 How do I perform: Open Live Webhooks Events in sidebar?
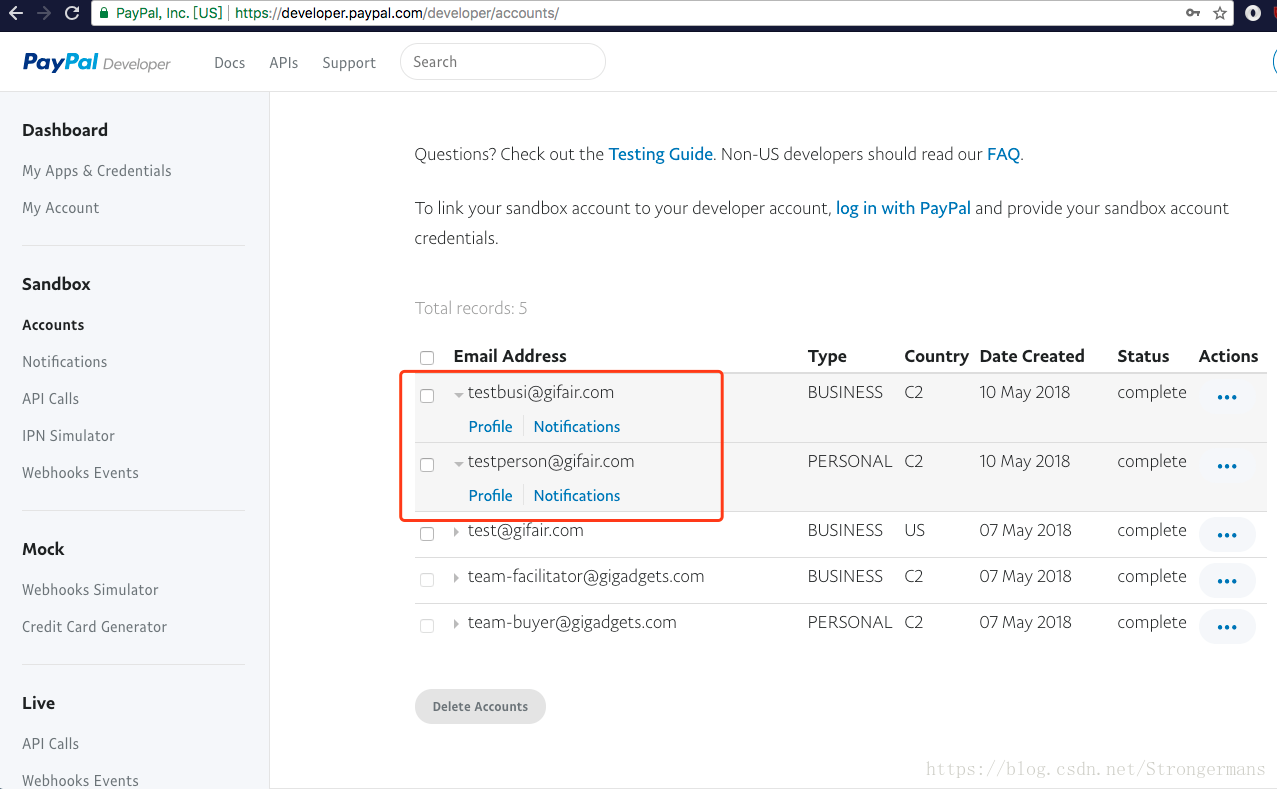80,780
